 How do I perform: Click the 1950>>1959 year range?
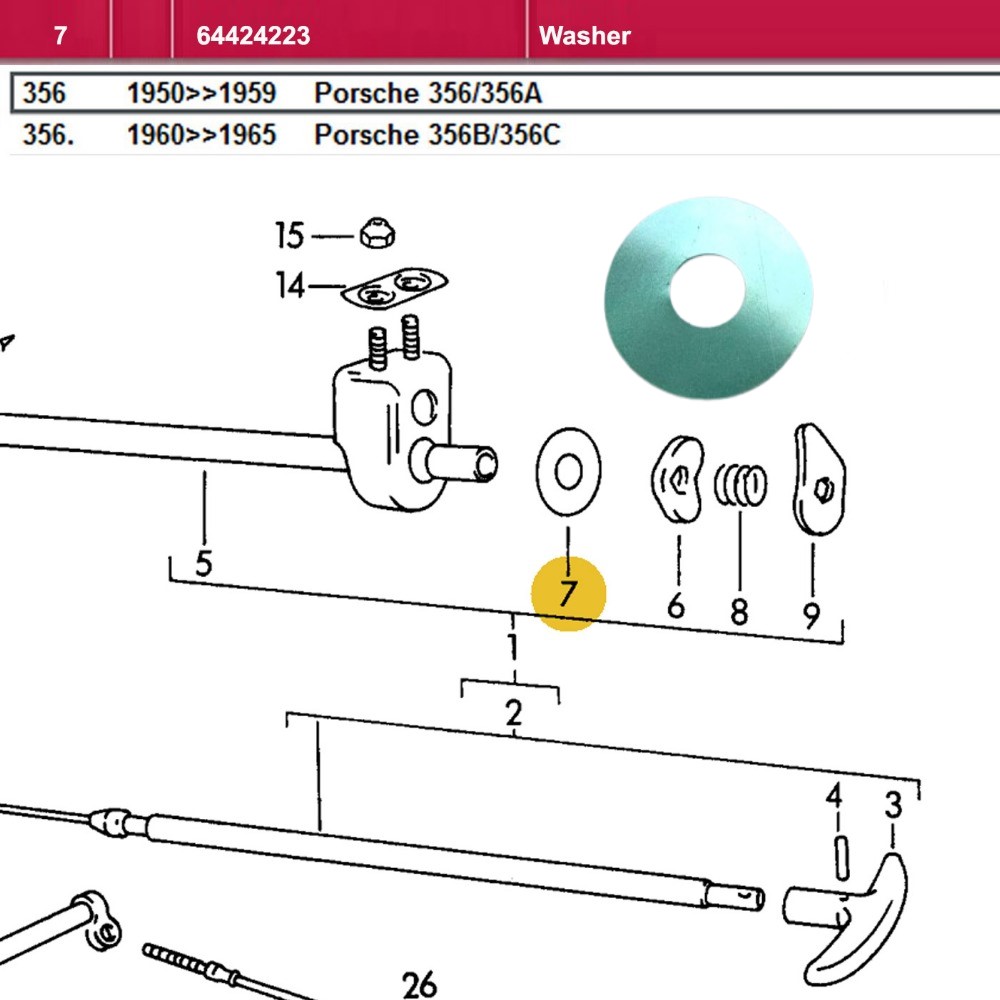point(201,93)
